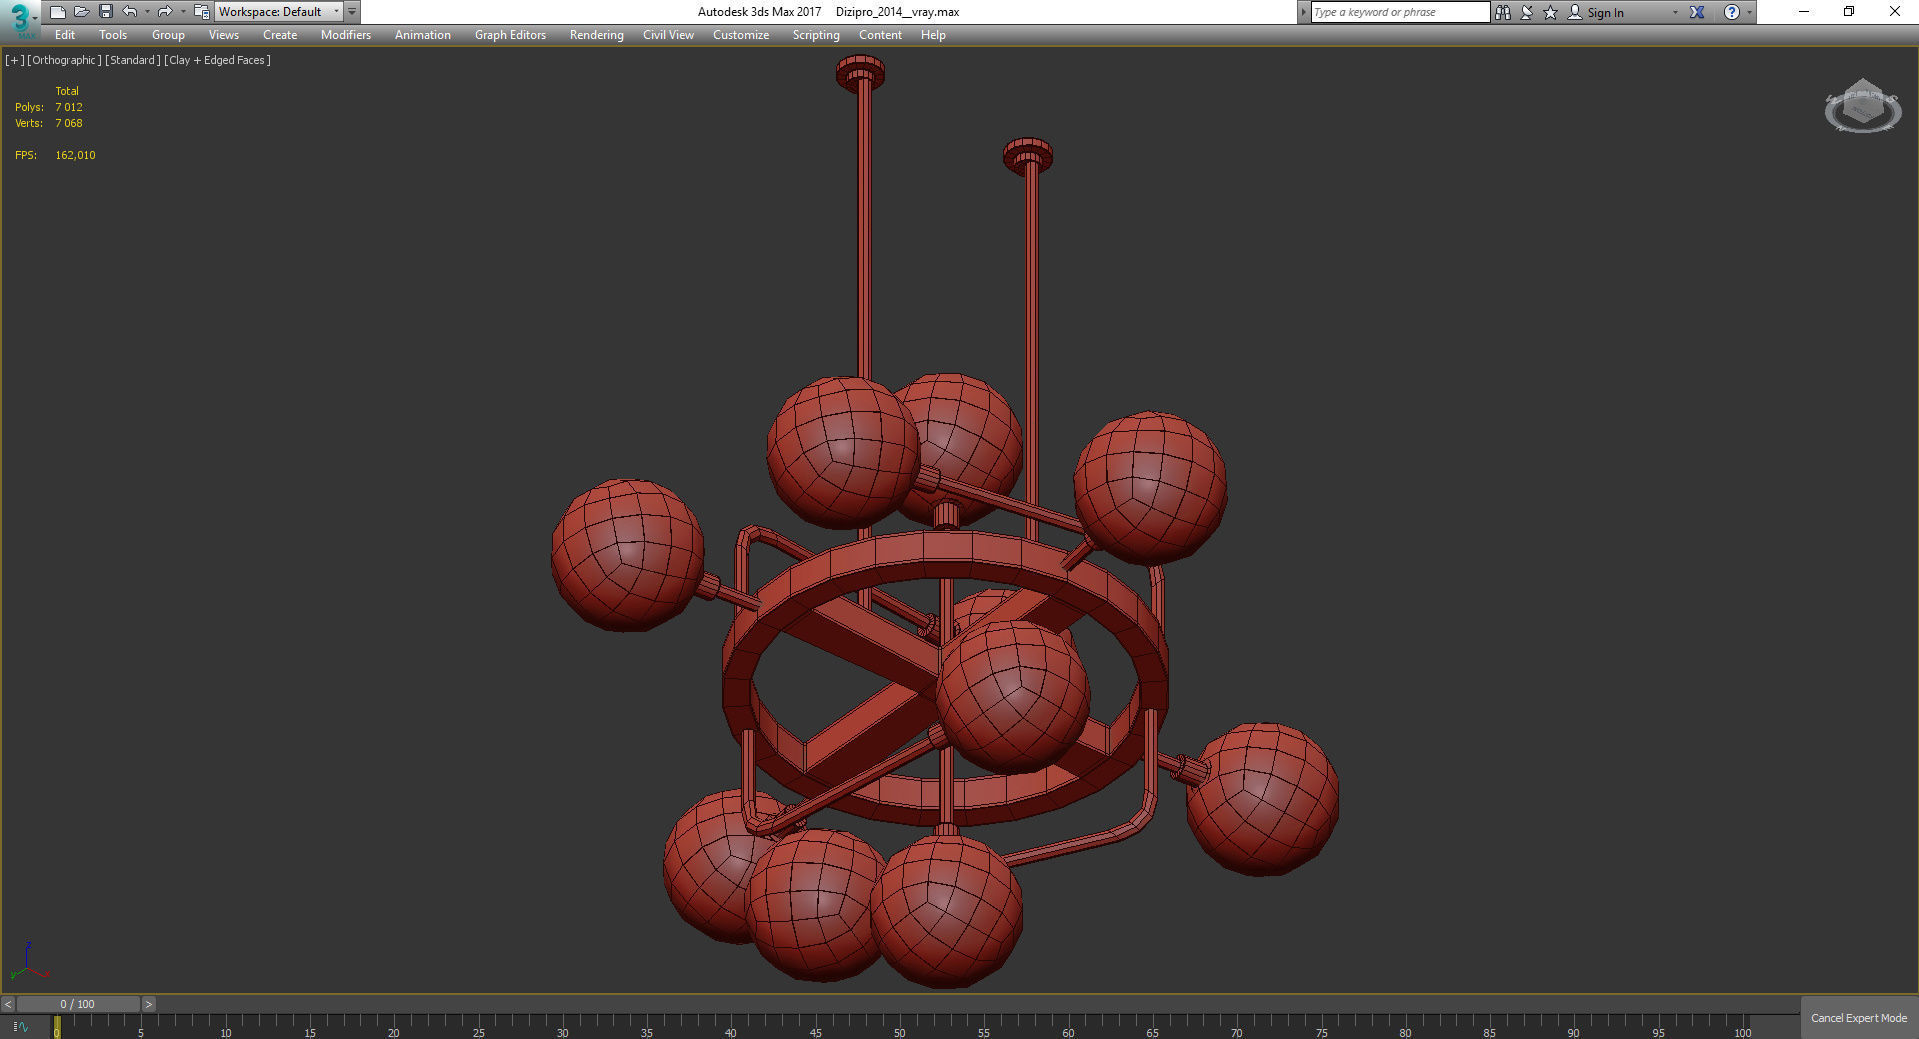This screenshot has width=1919, height=1039.
Task: Toggle the Clay + Edged Faces shading label
Action: click(217, 60)
